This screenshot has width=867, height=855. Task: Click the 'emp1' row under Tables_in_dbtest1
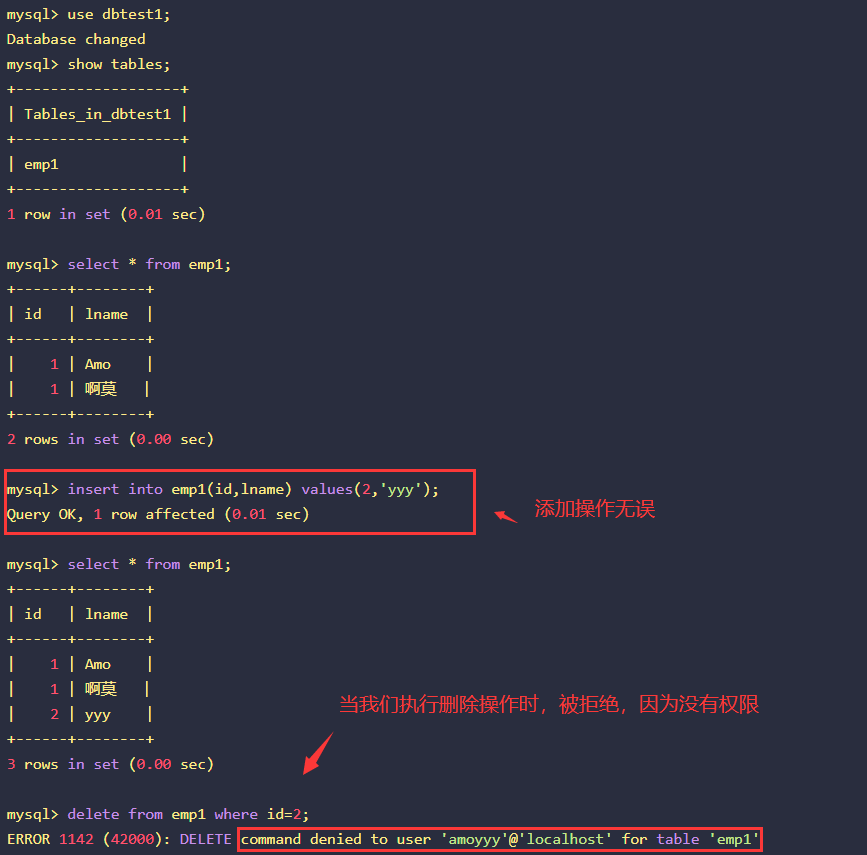(41, 164)
